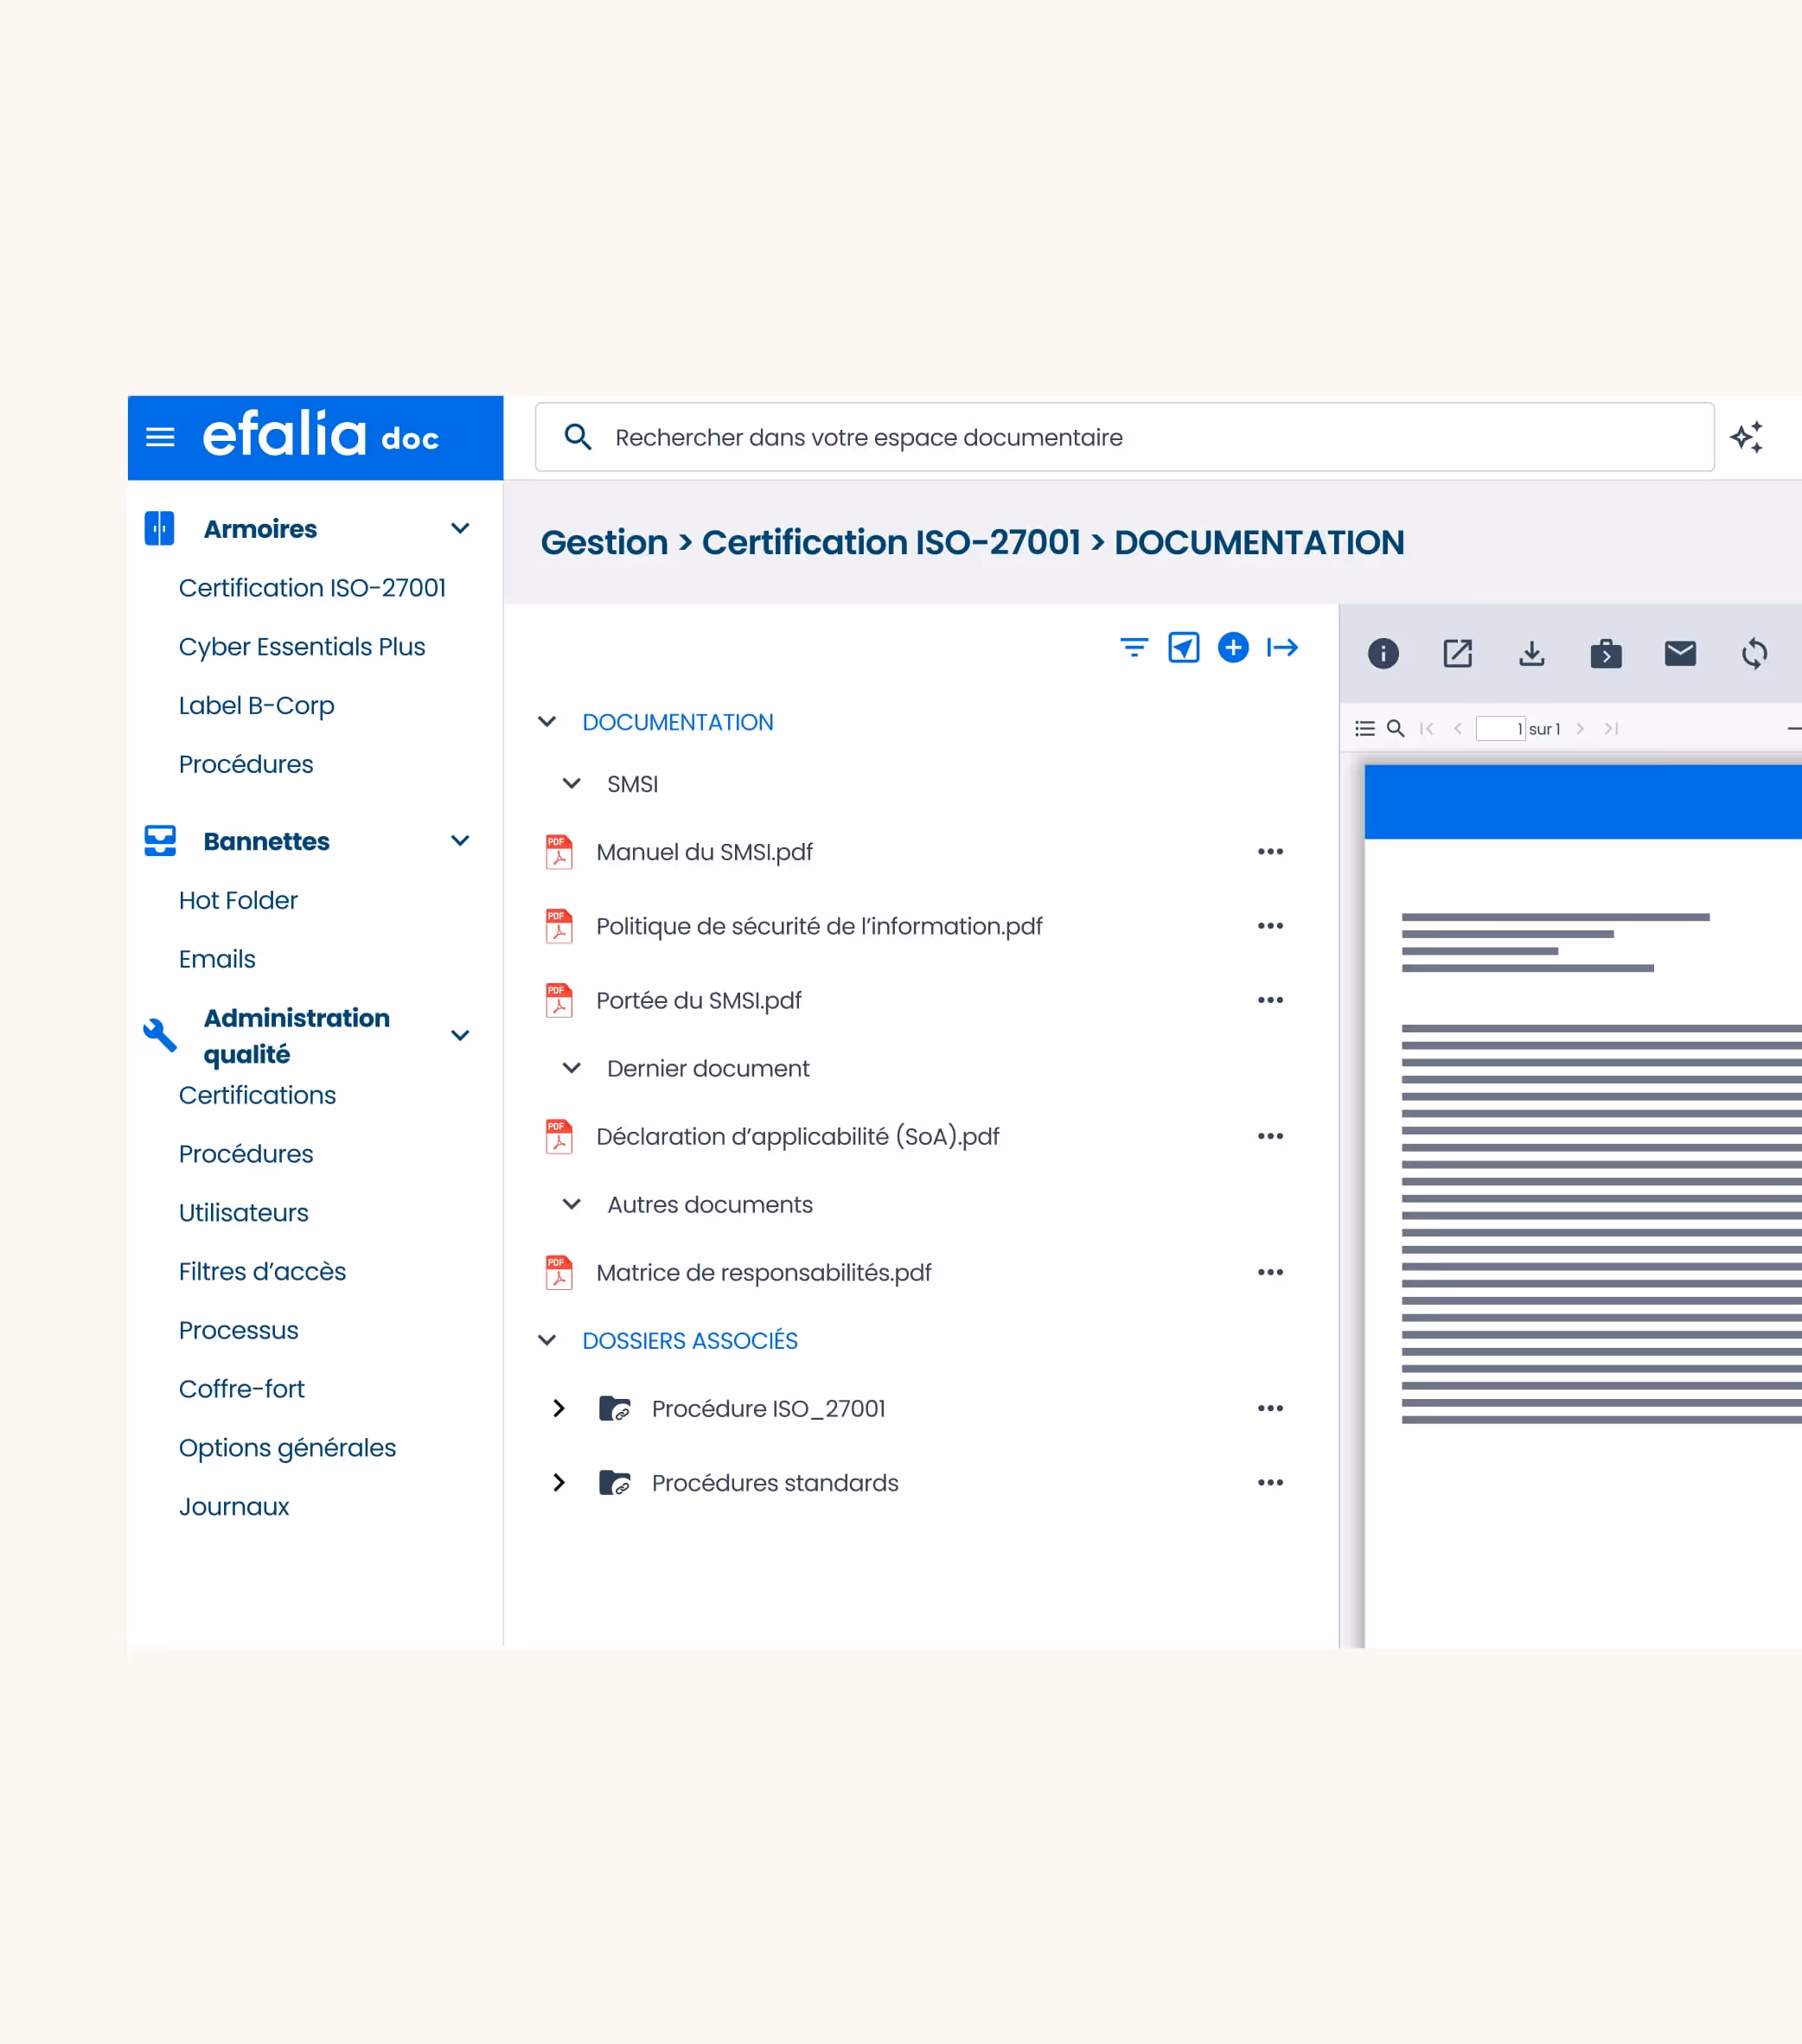The height and width of the screenshot is (2044, 1802).
Task: Collapse the Dernier document subgroup
Action: [572, 1068]
